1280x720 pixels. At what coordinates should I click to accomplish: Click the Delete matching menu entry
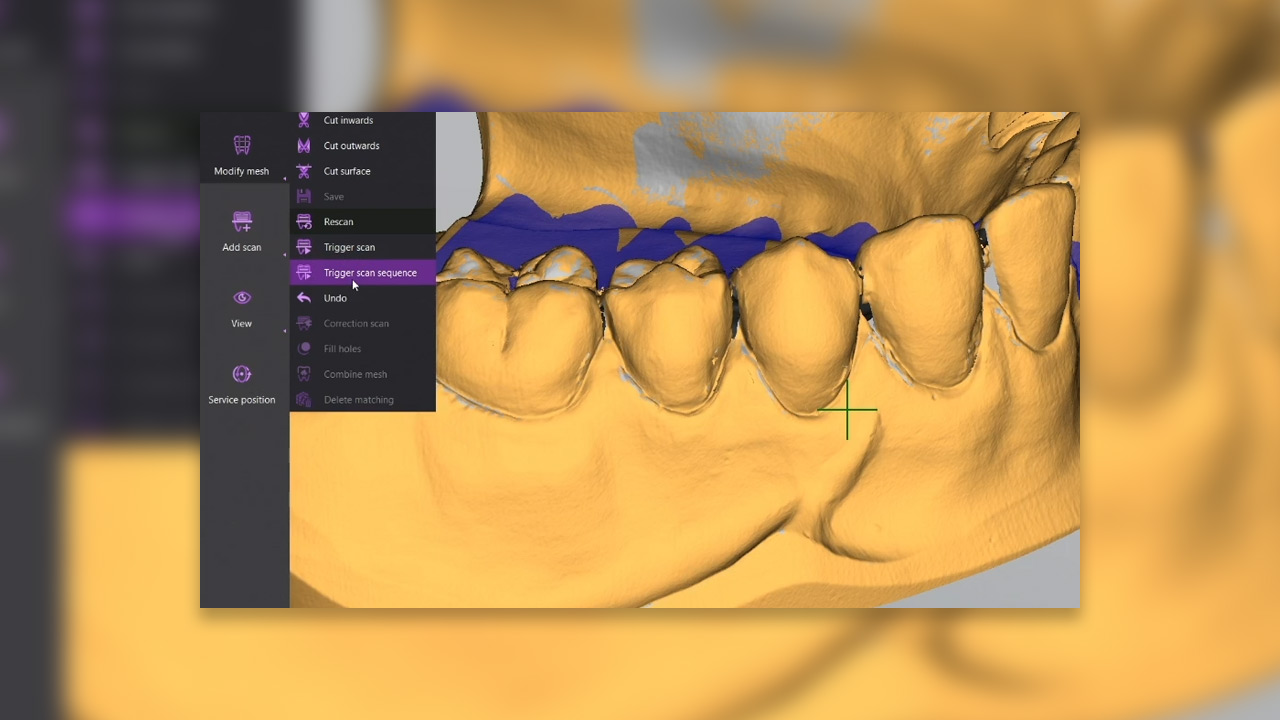(x=363, y=400)
